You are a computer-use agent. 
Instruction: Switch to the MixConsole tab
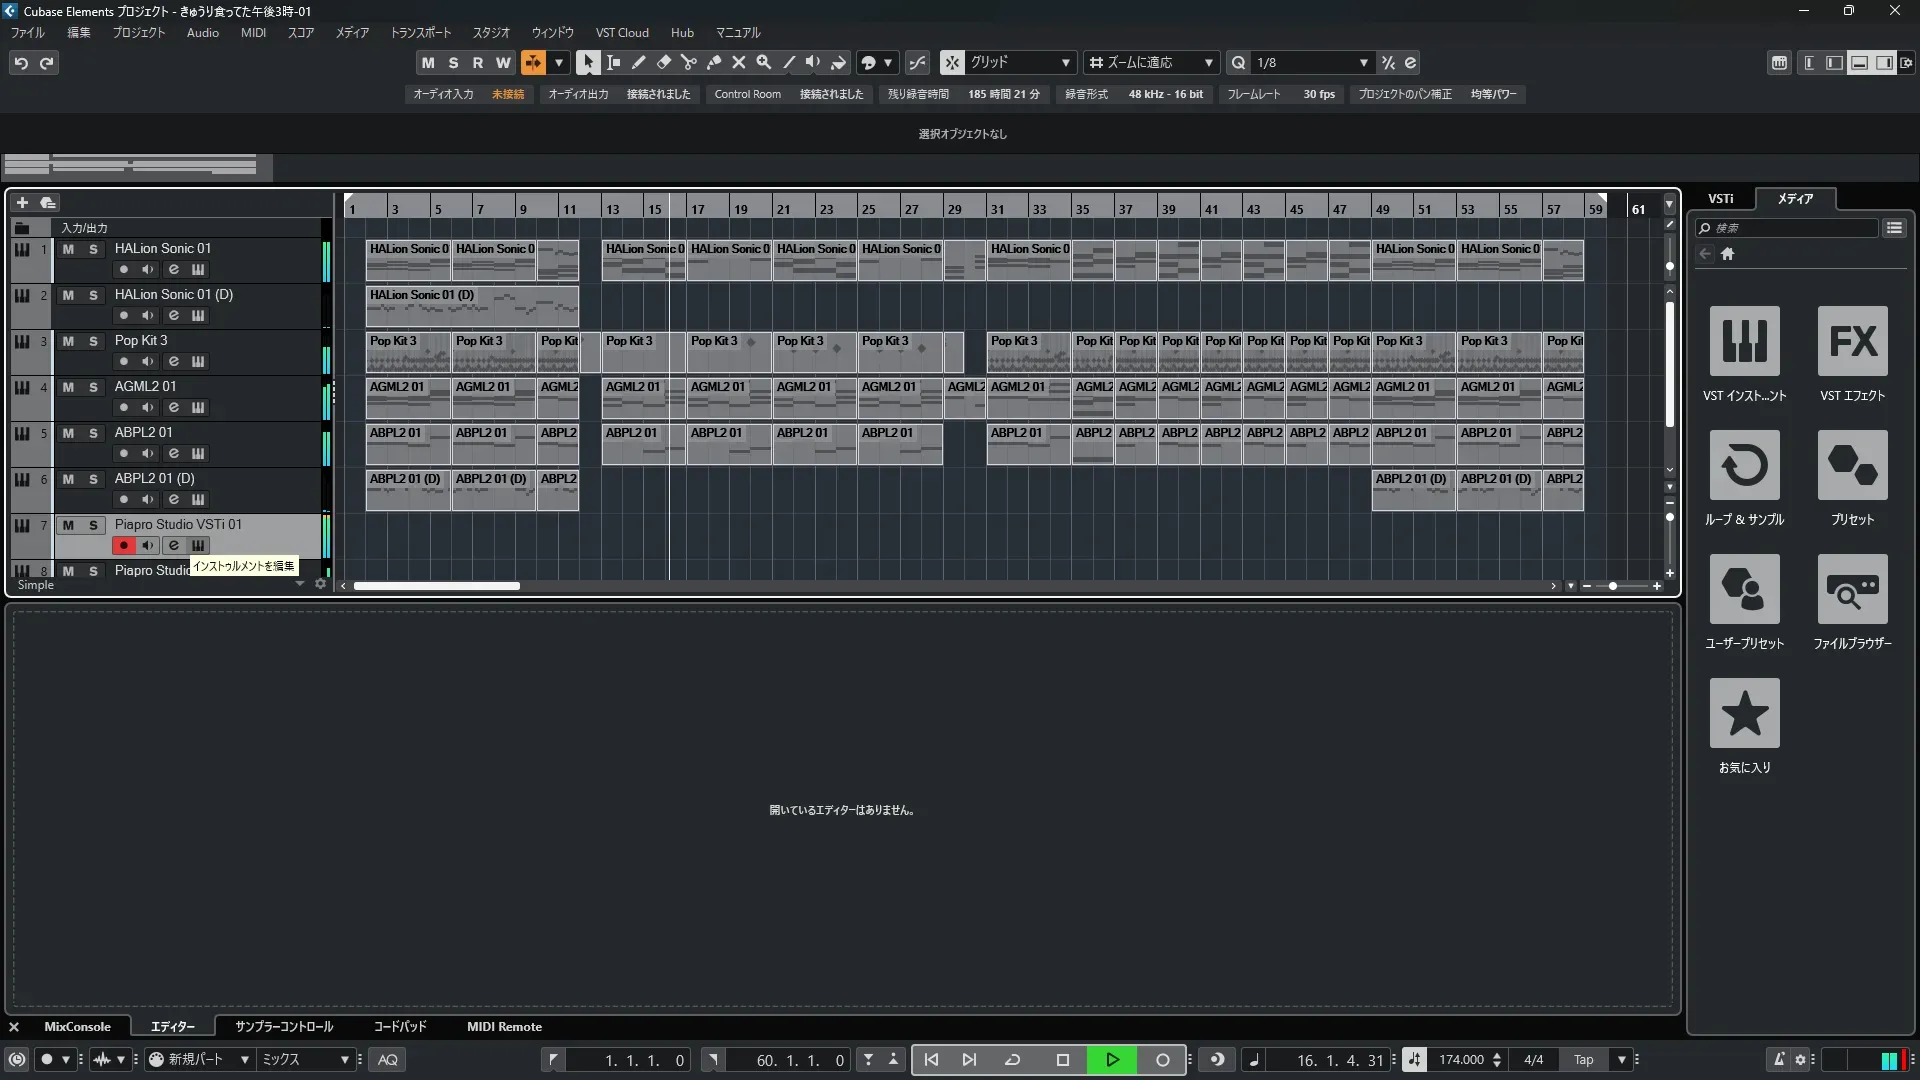tap(77, 1026)
